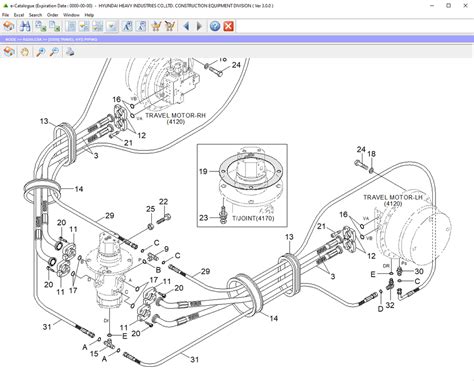Open the Order menu

(52, 15)
